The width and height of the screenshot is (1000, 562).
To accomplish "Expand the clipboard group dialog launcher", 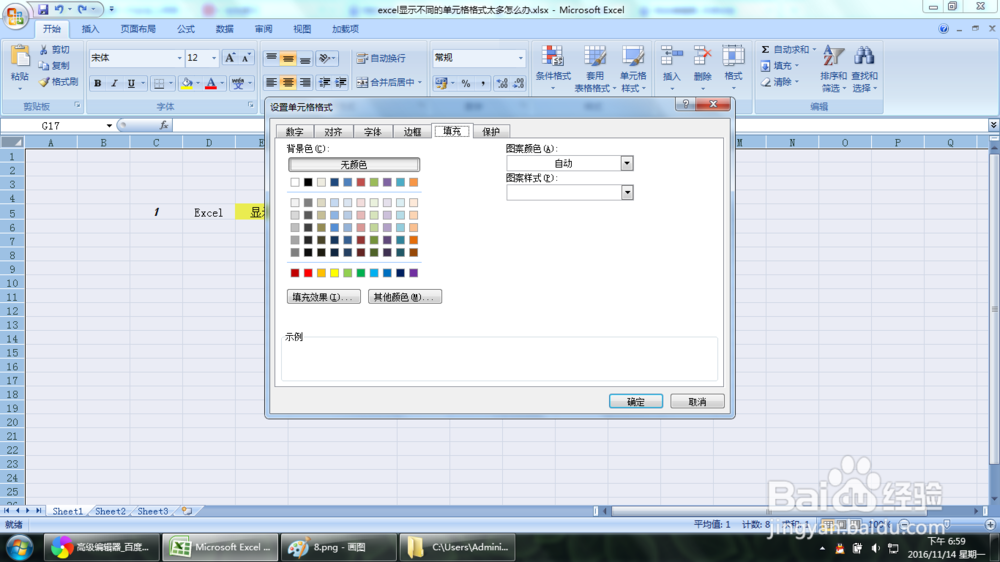I will [77, 105].
